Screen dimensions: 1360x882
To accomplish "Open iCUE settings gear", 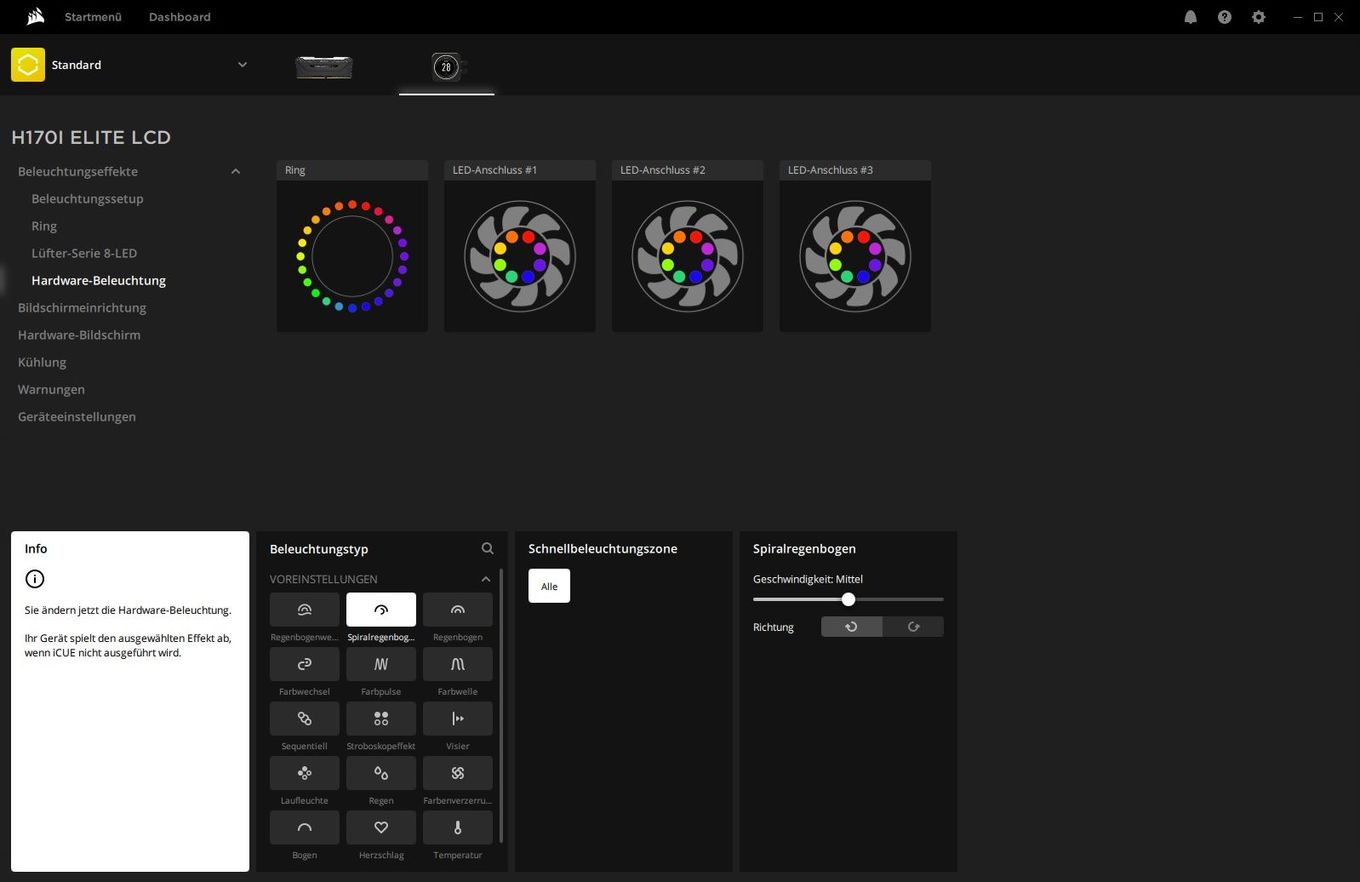I will coord(1258,17).
